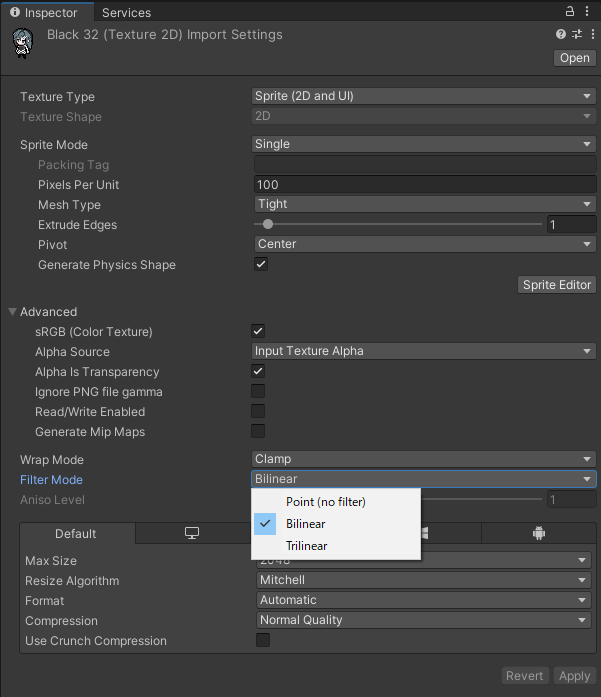
Task: Collapse the Advanced section
Action: tap(13, 312)
